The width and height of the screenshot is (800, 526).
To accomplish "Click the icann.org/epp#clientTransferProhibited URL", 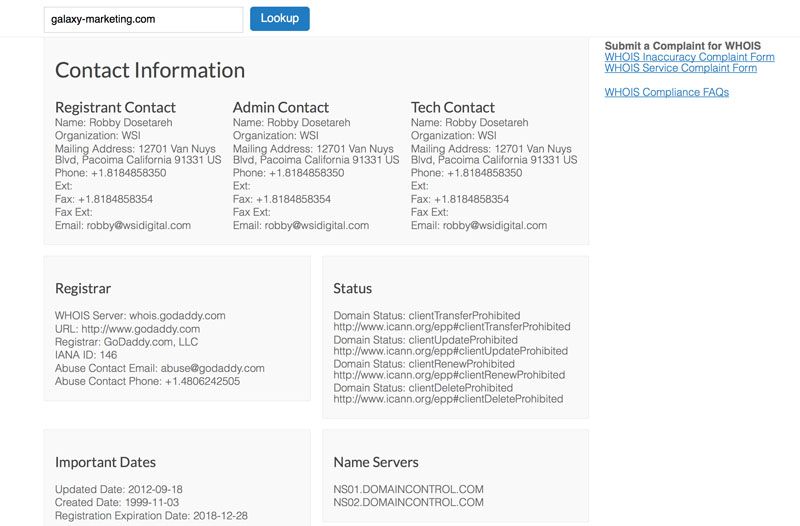I will point(452,327).
